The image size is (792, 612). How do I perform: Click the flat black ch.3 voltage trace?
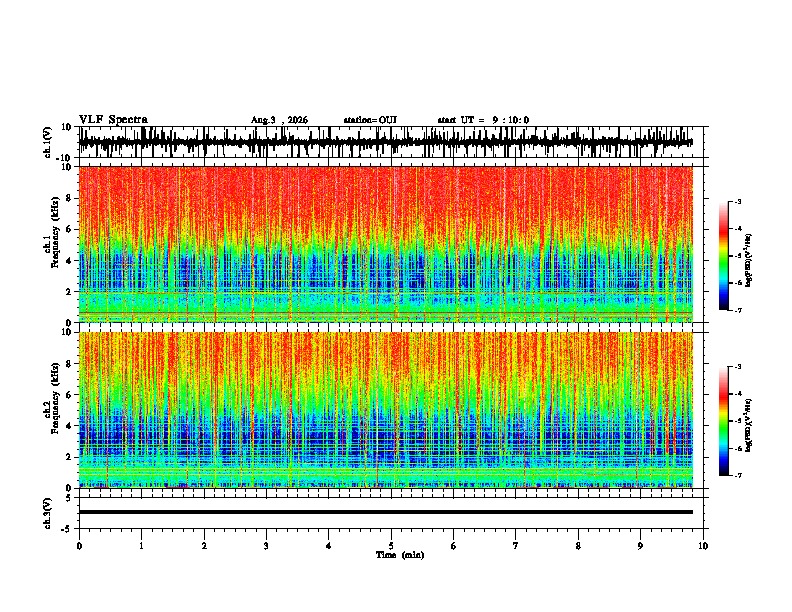click(386, 512)
